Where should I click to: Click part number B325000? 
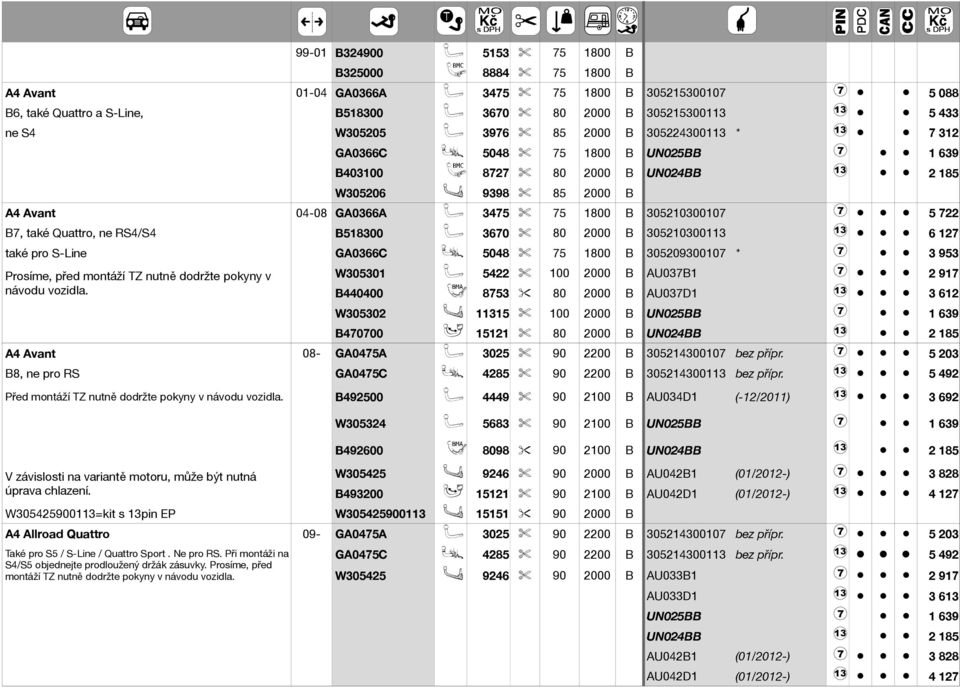pyautogui.click(x=359, y=73)
